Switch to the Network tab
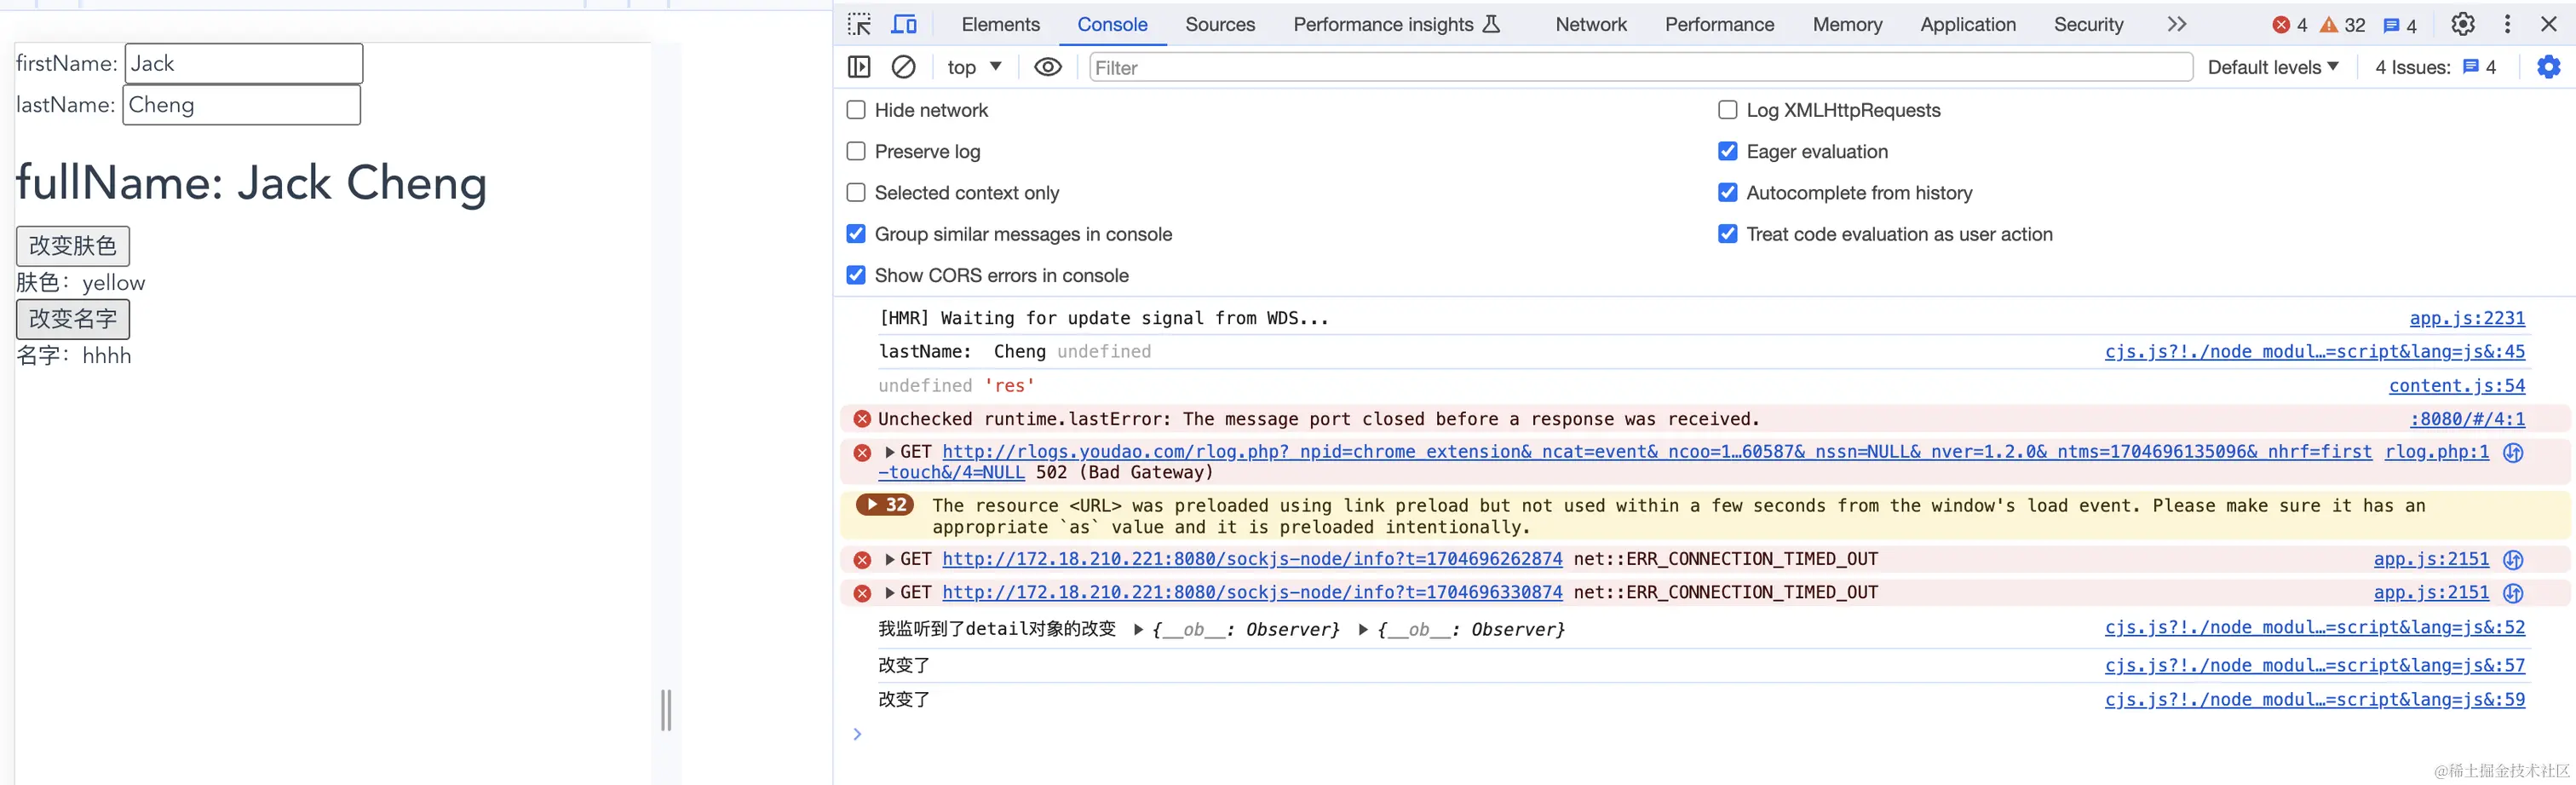 1591,24
